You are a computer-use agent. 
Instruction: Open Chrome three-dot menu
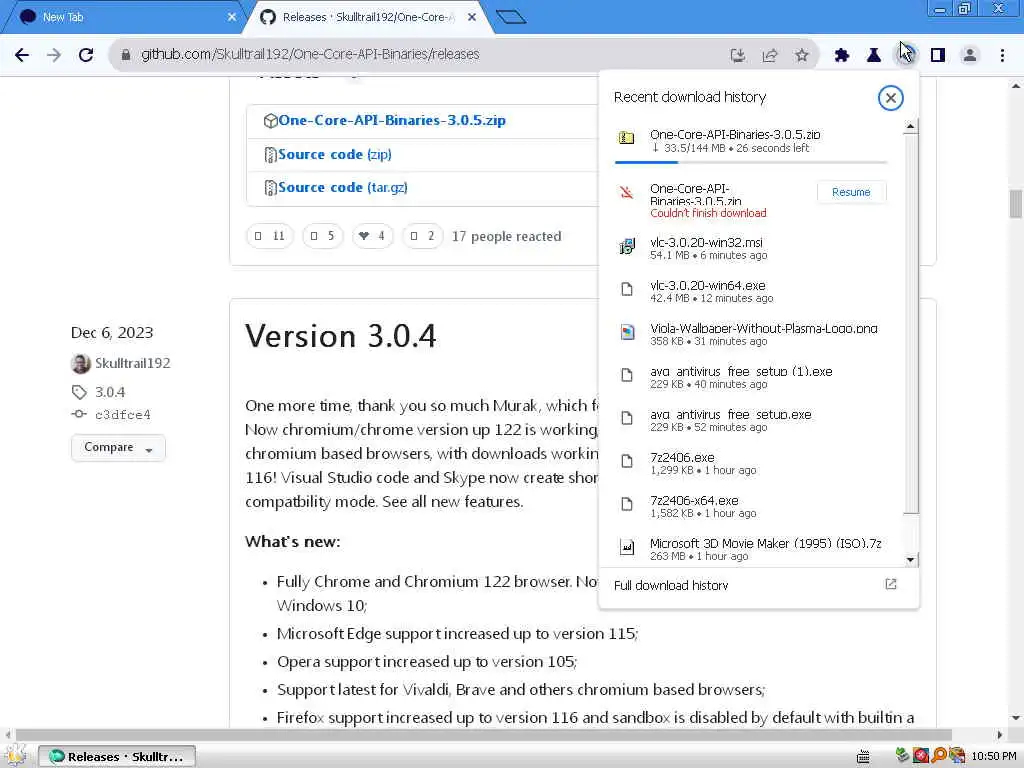coord(1002,56)
